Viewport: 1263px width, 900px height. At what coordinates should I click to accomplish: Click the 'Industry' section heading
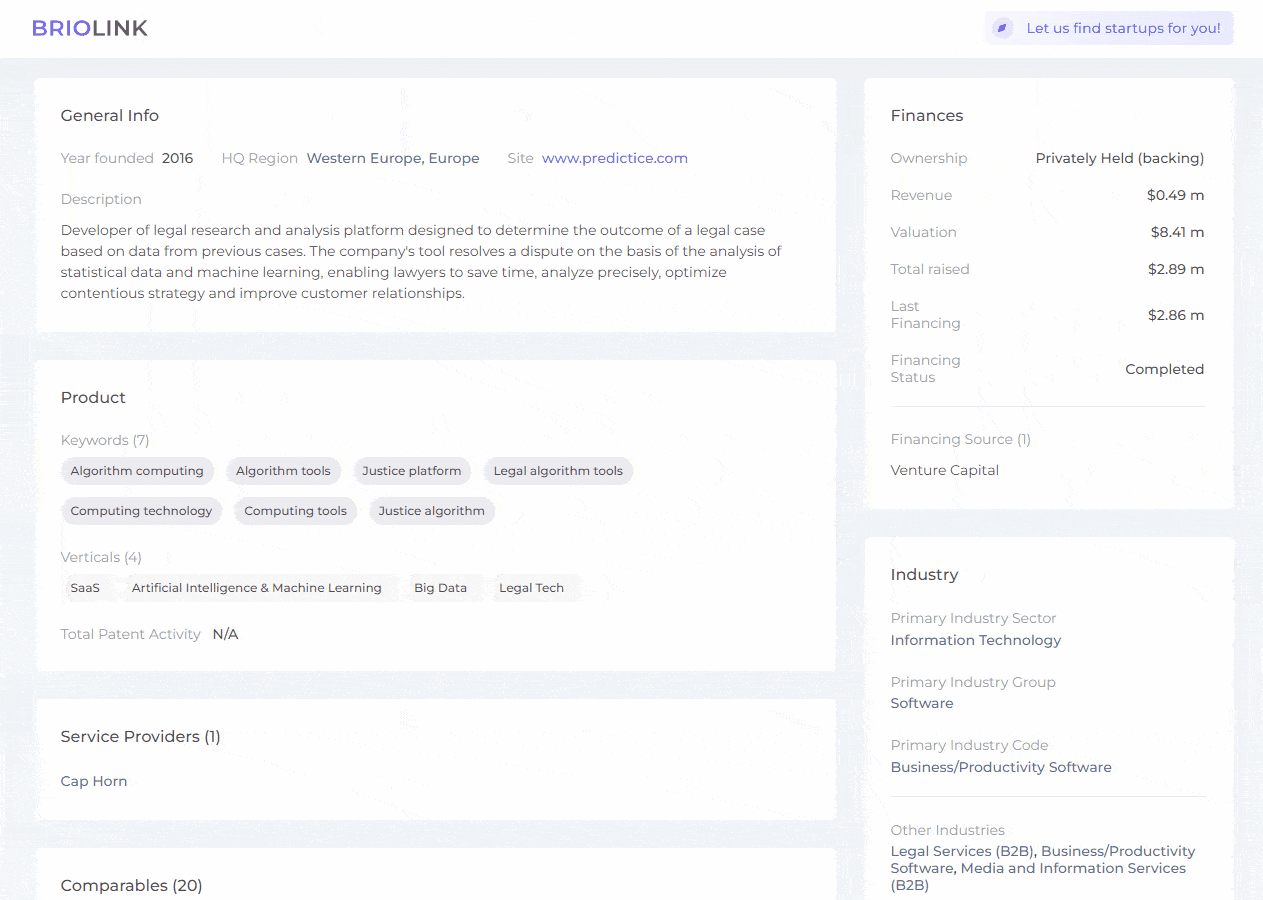[925, 575]
